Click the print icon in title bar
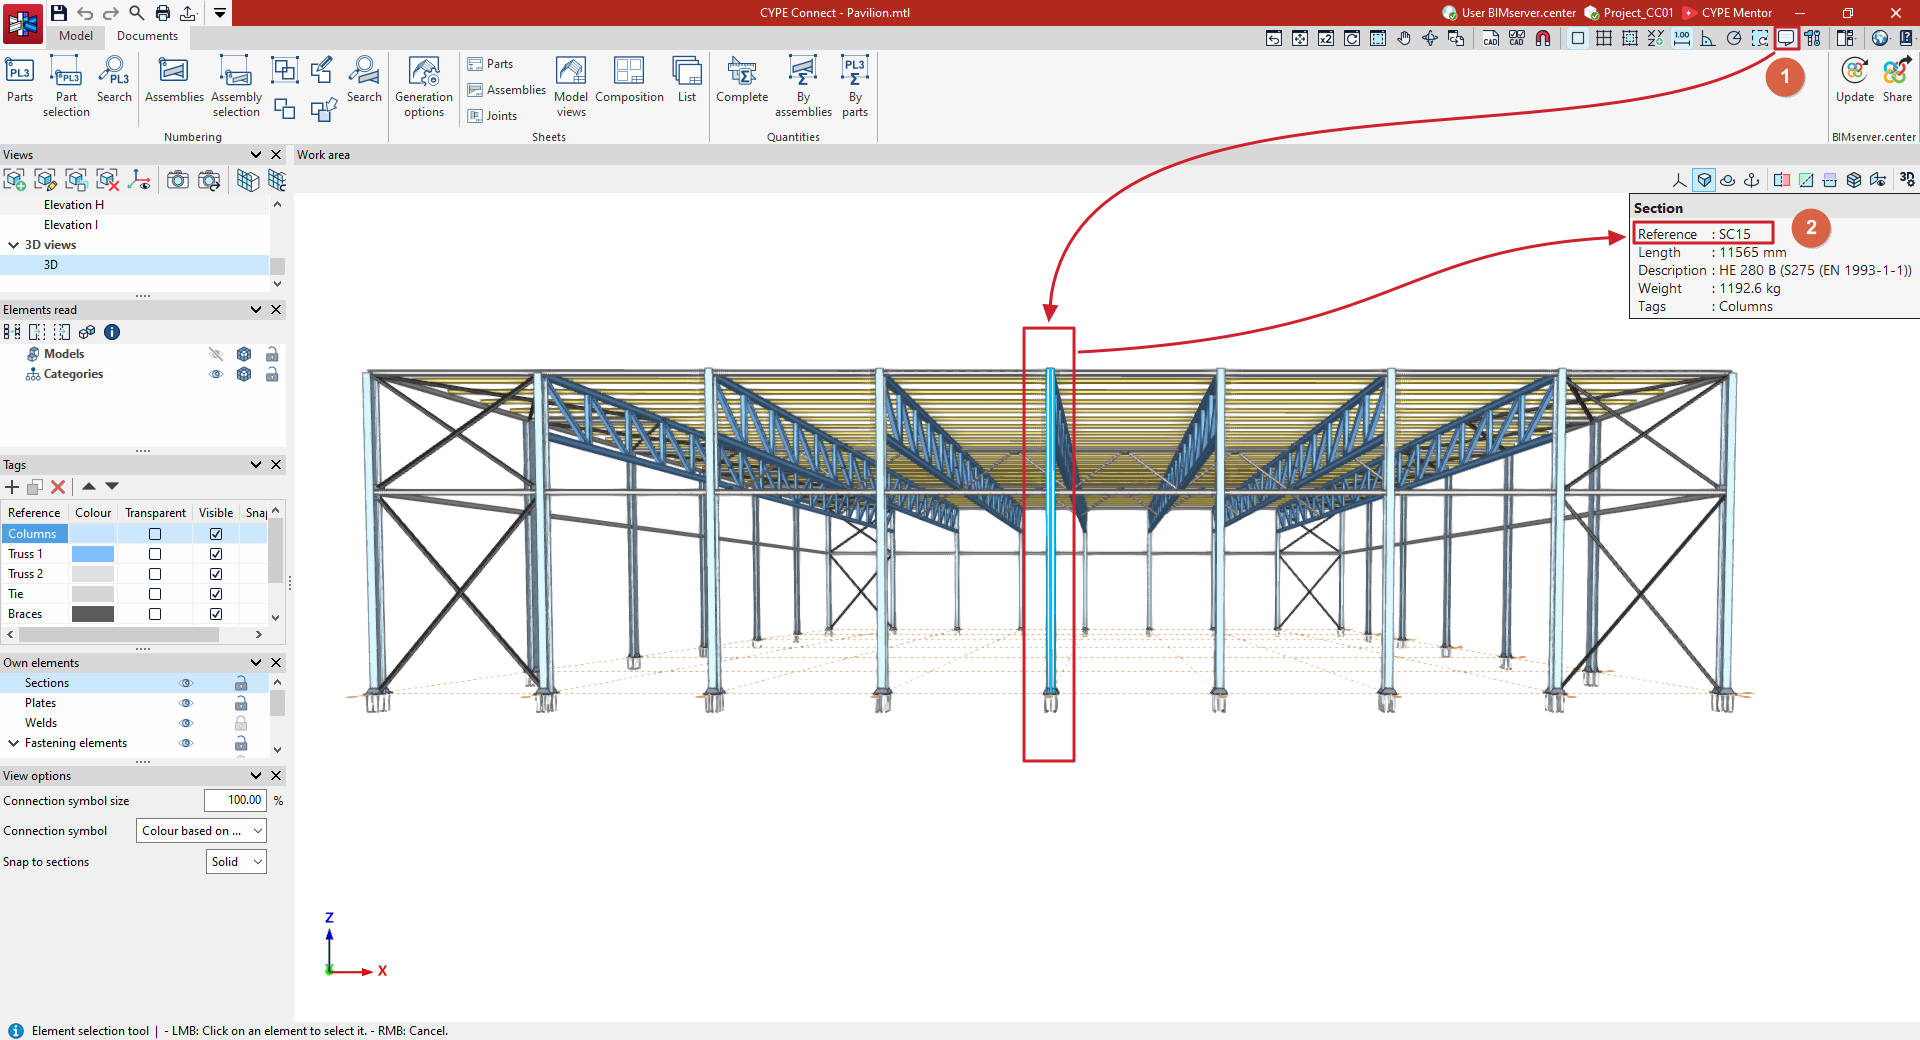This screenshot has width=1920, height=1040. point(163,13)
